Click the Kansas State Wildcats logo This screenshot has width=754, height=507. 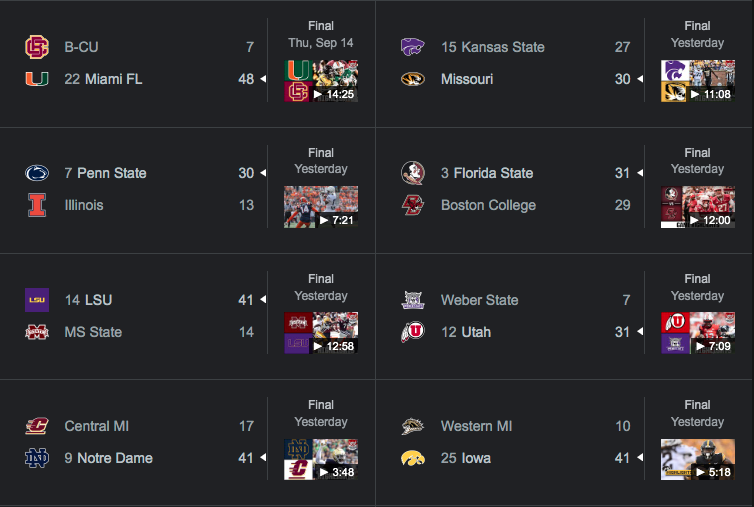413,47
